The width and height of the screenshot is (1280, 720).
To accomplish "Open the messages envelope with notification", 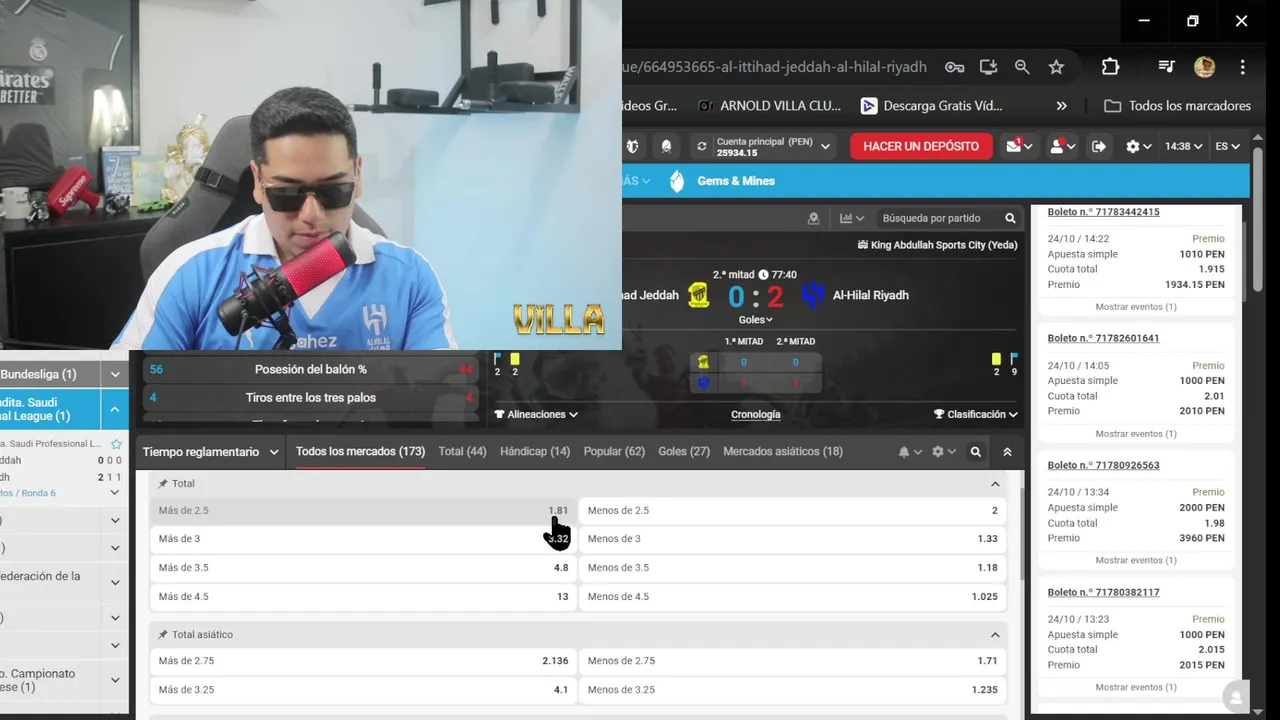I will pyautogui.click(x=1019, y=146).
